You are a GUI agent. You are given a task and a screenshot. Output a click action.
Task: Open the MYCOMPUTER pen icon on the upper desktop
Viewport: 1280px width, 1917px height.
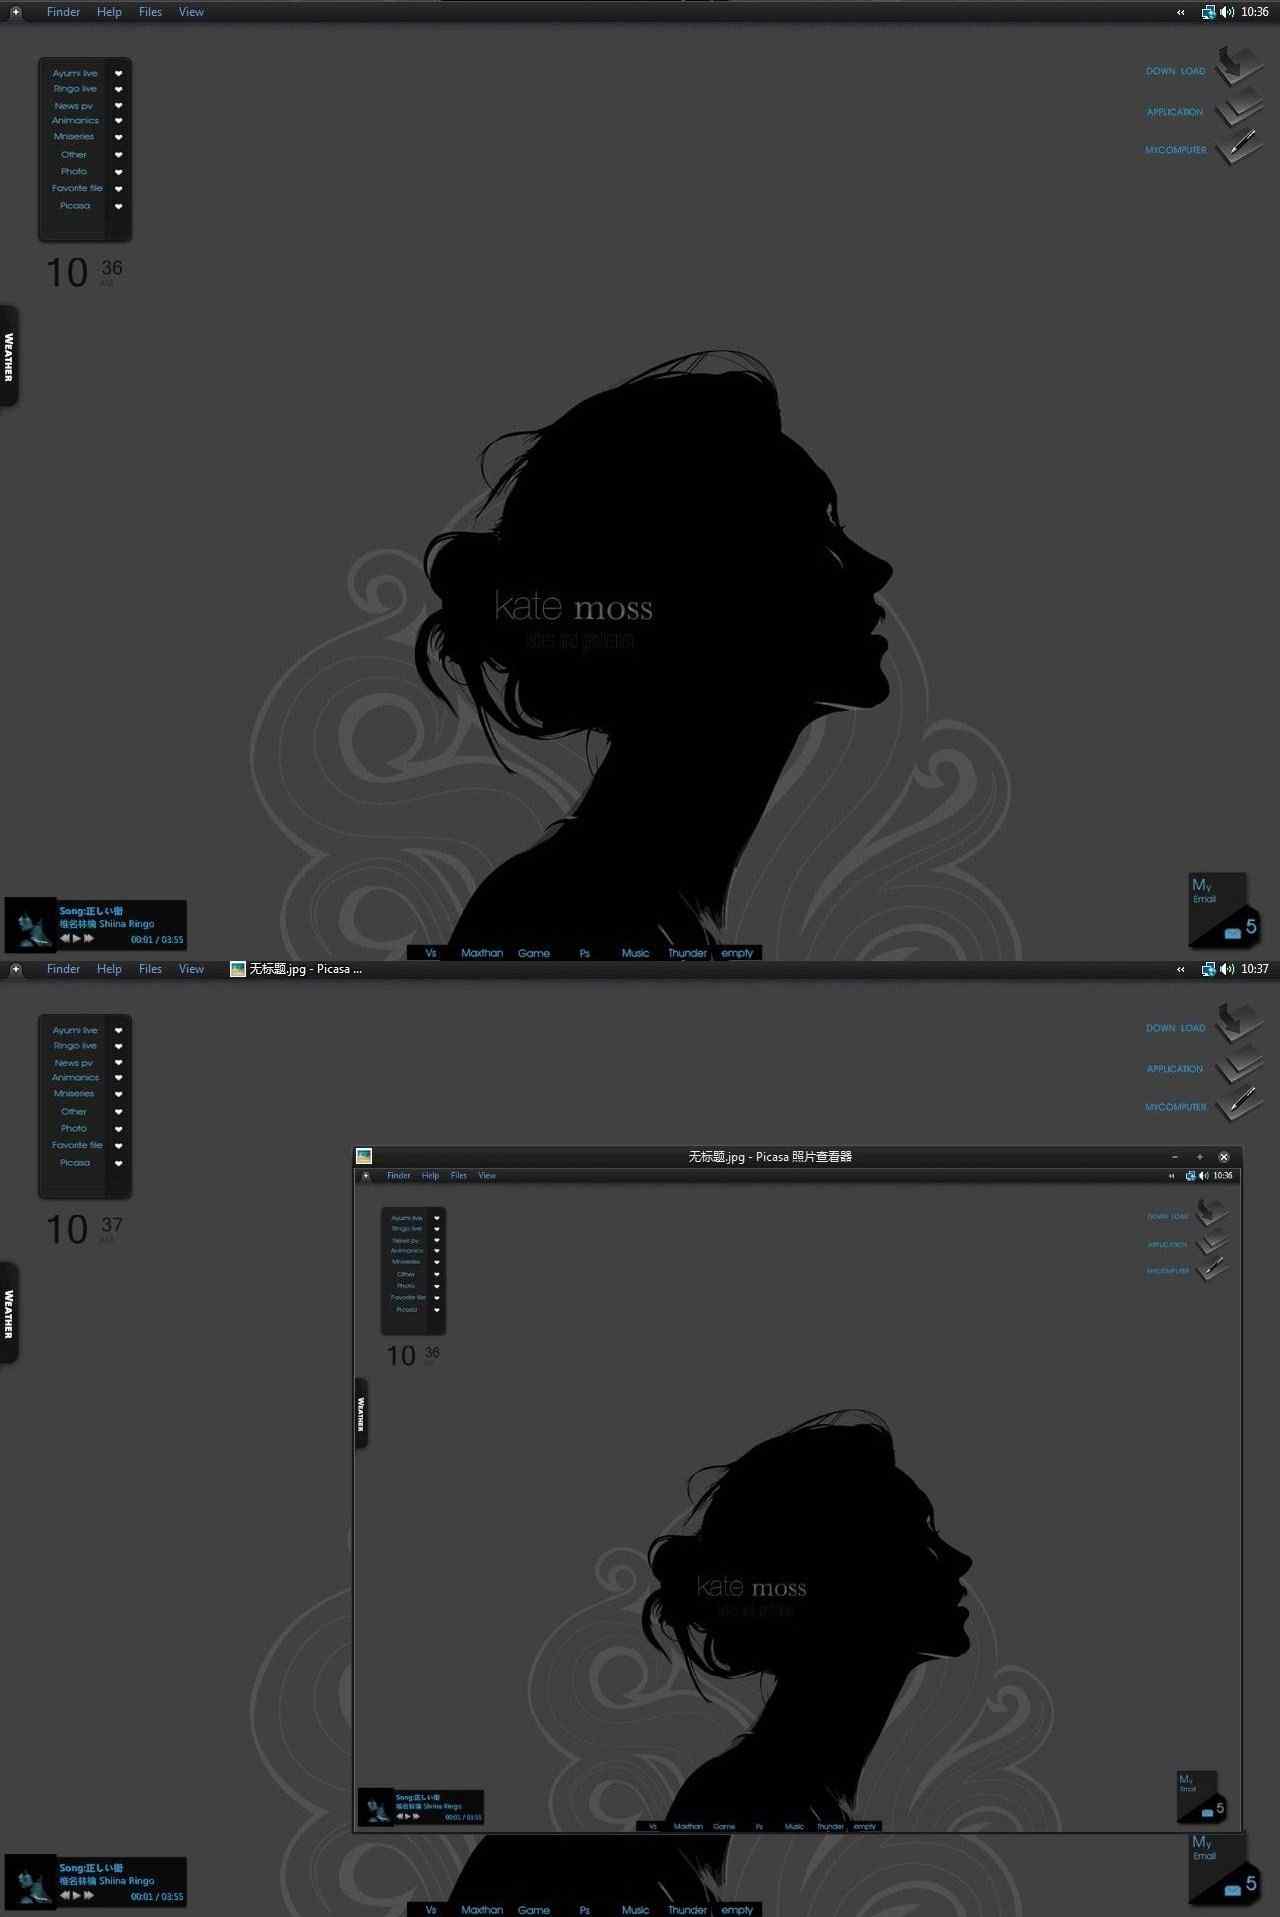coord(1238,147)
